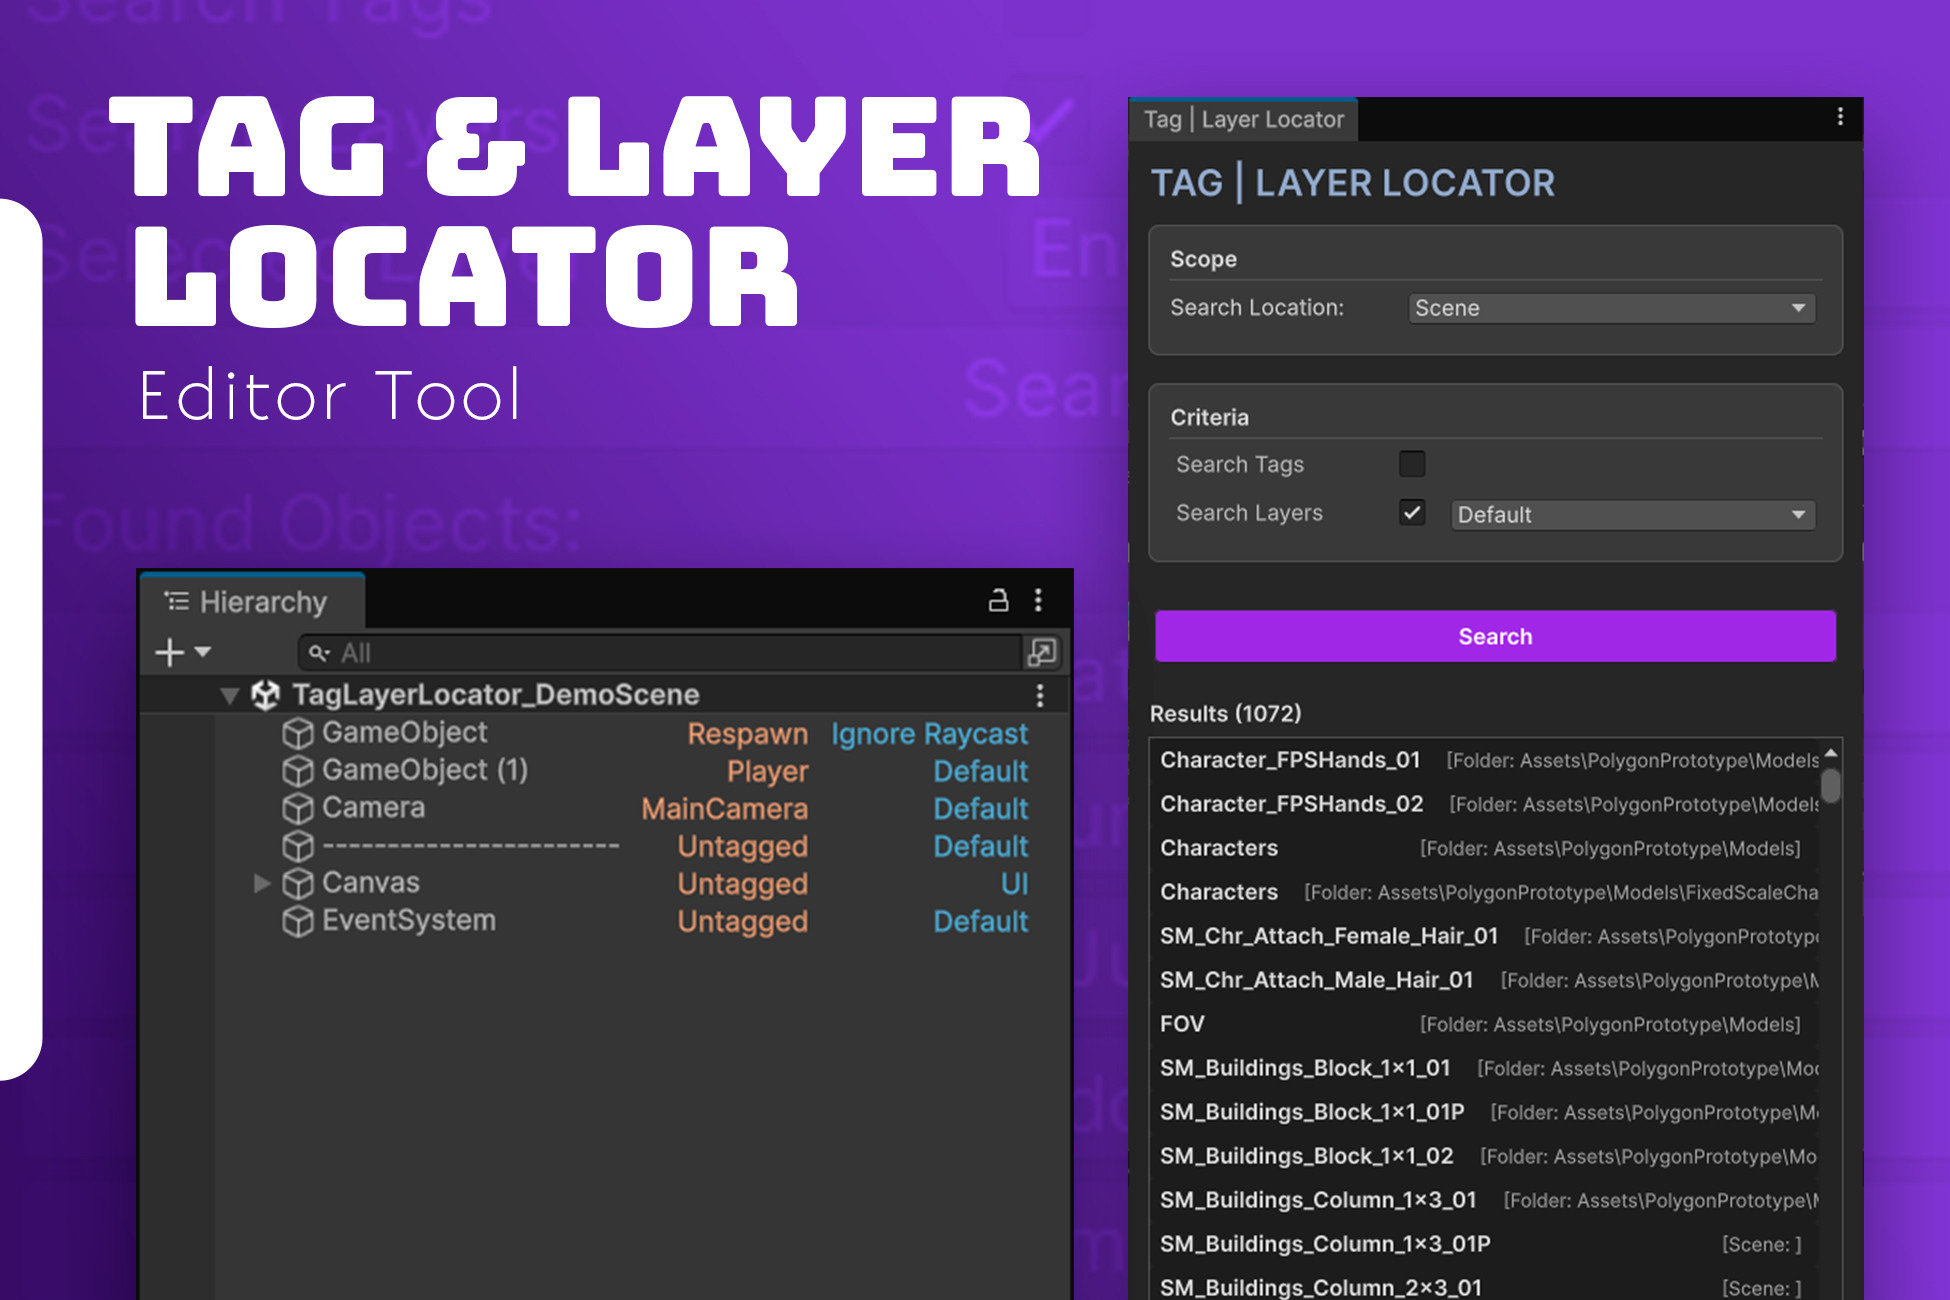Uncheck the Search Layers checkbox
The image size is (1950, 1300).
tap(1411, 513)
